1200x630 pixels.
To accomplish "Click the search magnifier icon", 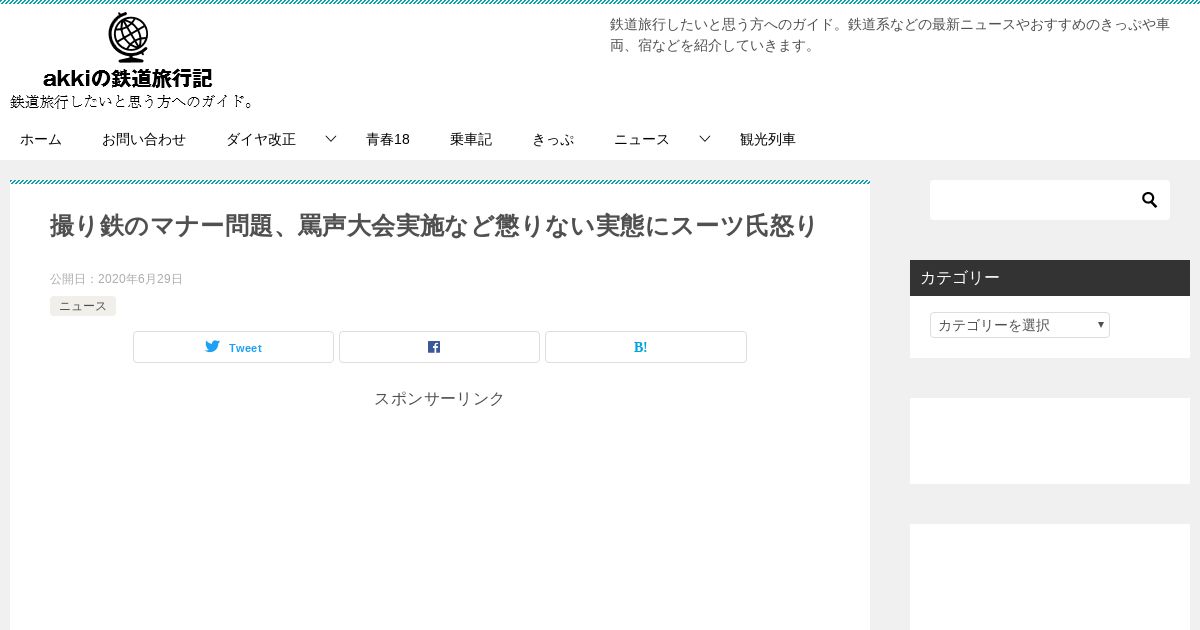I will 1150,200.
